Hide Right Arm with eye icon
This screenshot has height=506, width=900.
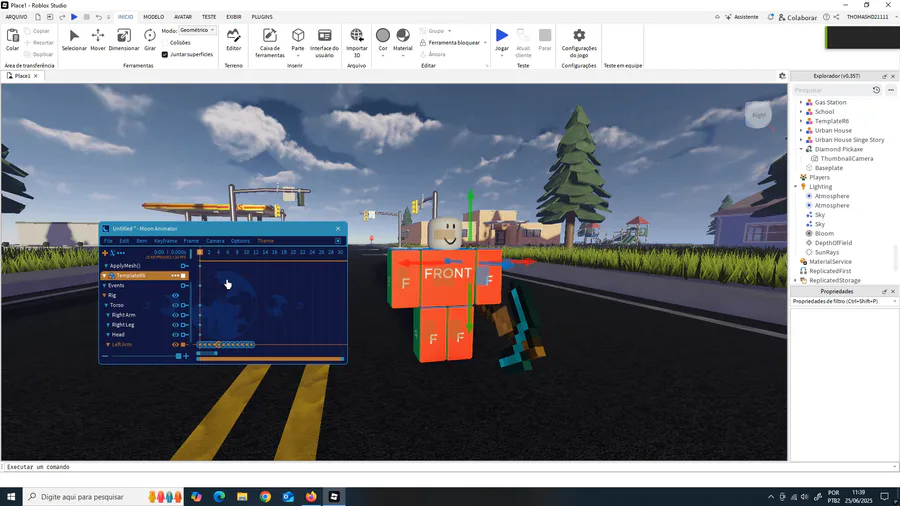(x=176, y=315)
